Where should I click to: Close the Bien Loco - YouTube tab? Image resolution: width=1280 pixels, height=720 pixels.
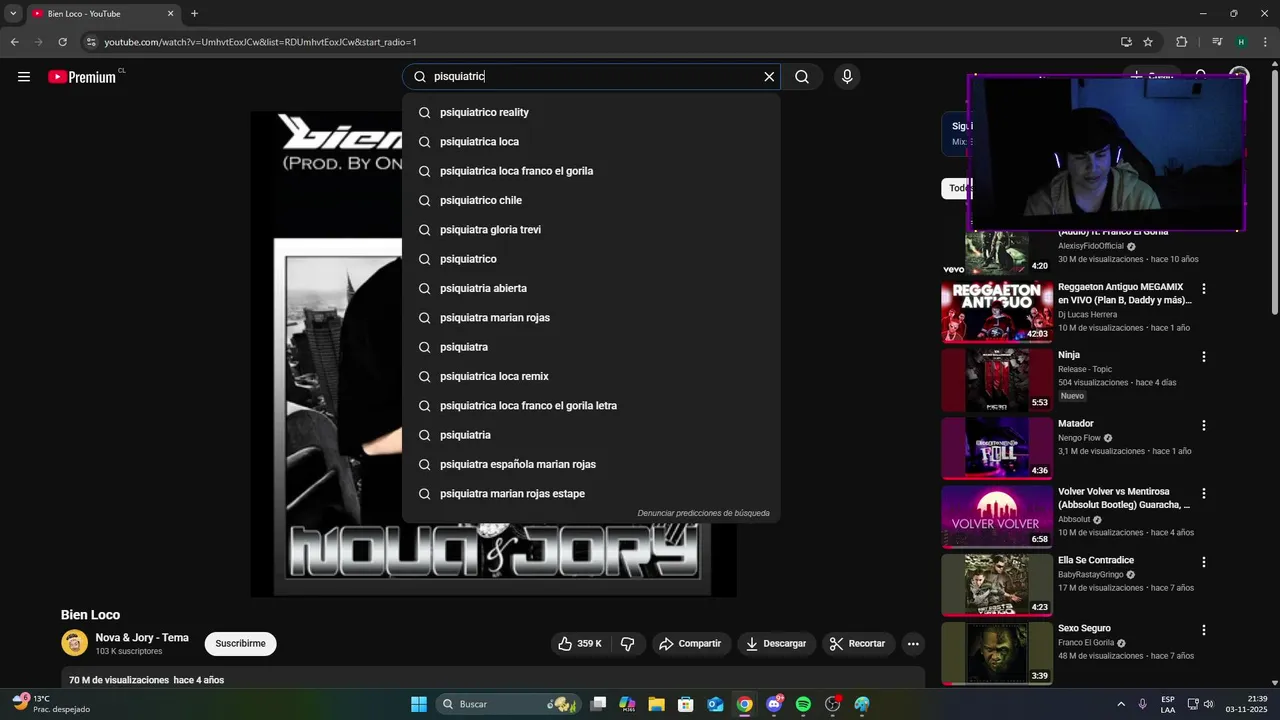pyautogui.click(x=171, y=14)
